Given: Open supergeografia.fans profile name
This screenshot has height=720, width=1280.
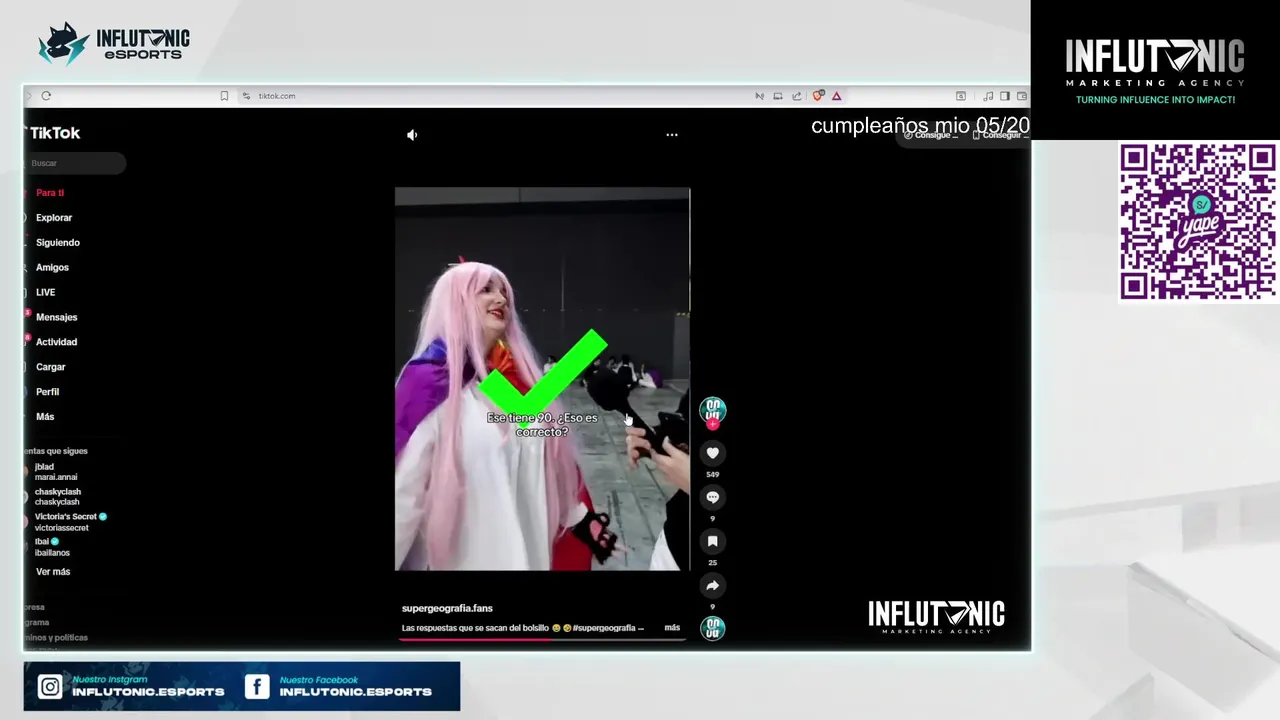Looking at the screenshot, I should pos(447,608).
